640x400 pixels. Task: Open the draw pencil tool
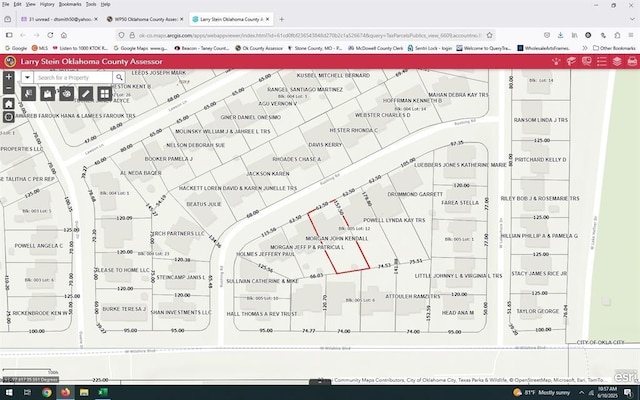(x=86, y=94)
